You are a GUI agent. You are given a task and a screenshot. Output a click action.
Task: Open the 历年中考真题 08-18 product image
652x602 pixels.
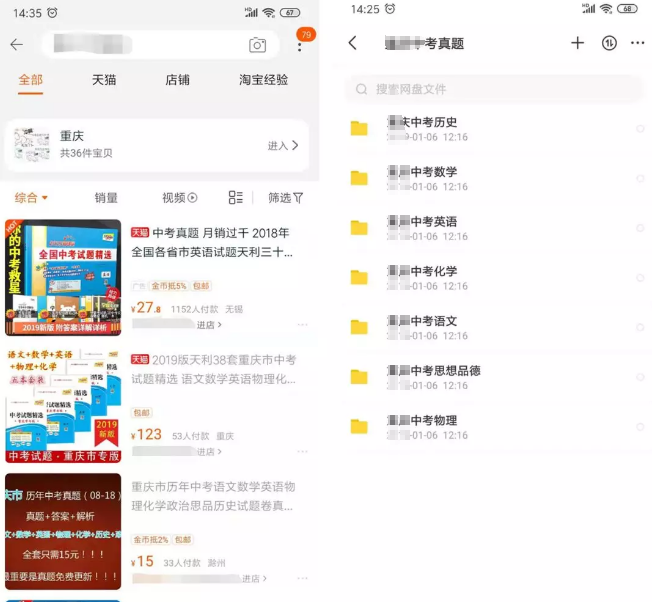tap(63, 531)
